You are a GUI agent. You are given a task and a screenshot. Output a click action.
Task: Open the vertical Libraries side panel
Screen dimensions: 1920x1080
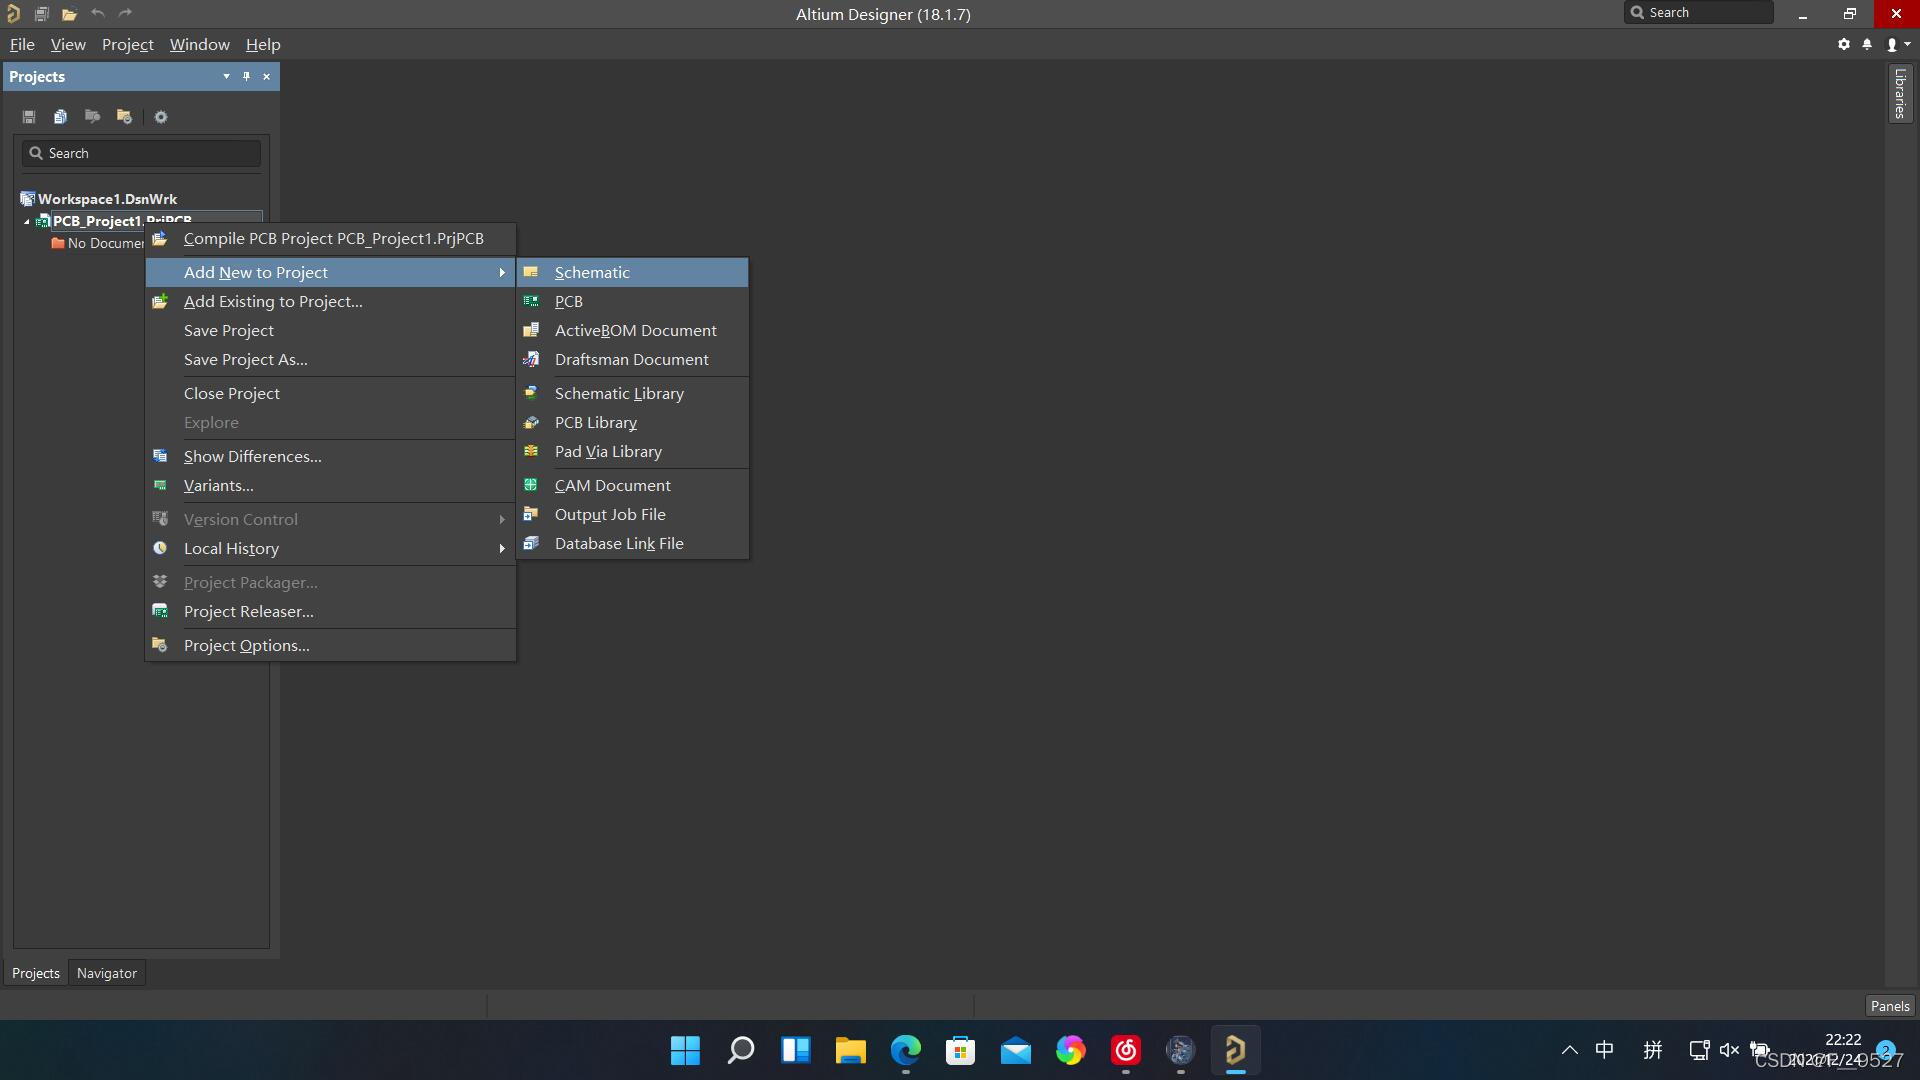pyautogui.click(x=1899, y=94)
